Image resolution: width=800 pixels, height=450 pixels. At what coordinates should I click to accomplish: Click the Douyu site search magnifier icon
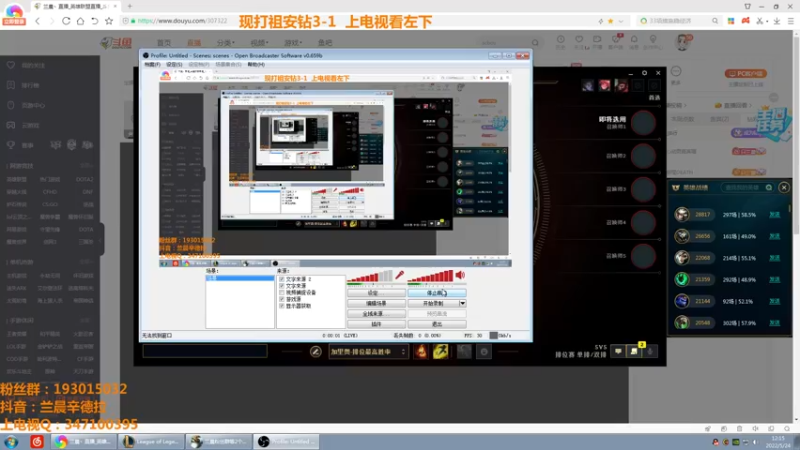click(x=535, y=43)
